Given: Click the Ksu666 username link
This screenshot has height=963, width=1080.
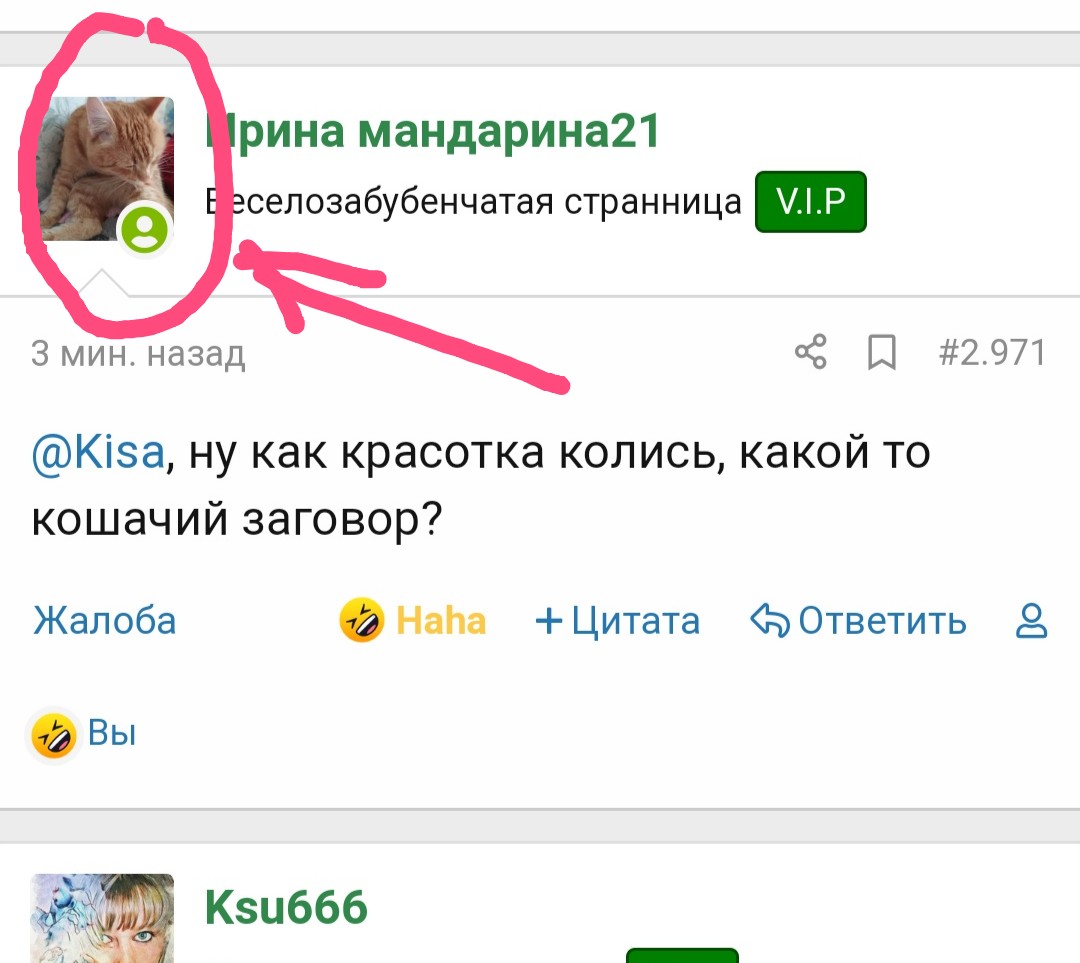Looking at the screenshot, I should (x=286, y=907).
